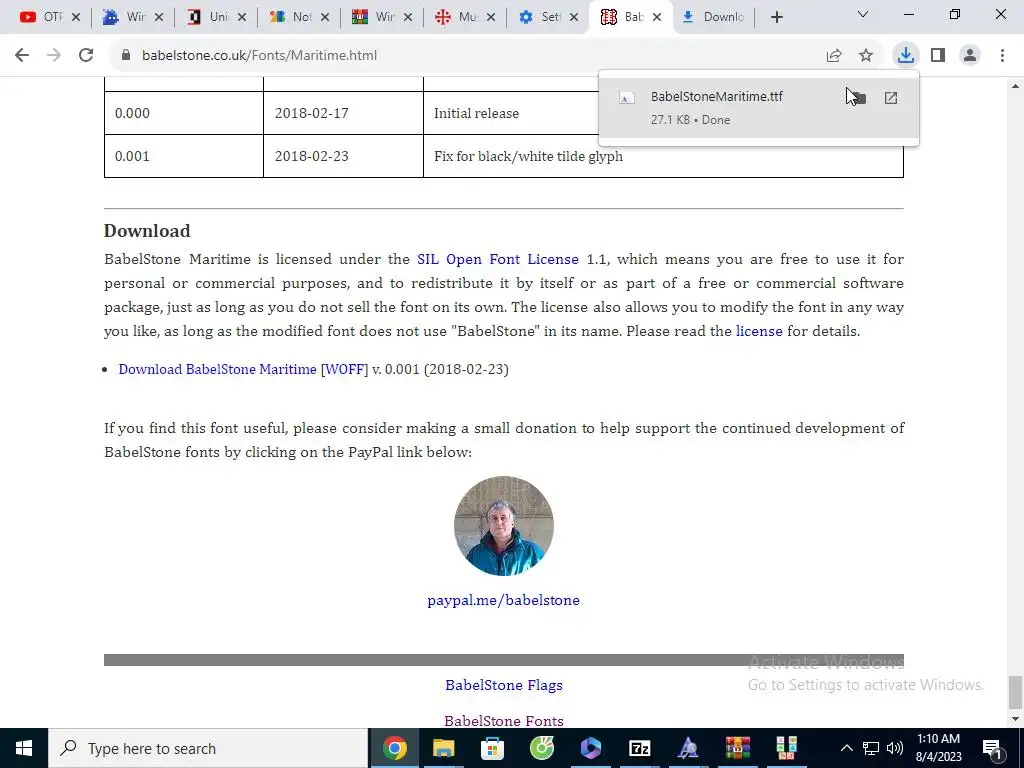Open the BabelStone Fonts link
Image resolution: width=1024 pixels, height=768 pixels.
[x=504, y=721]
